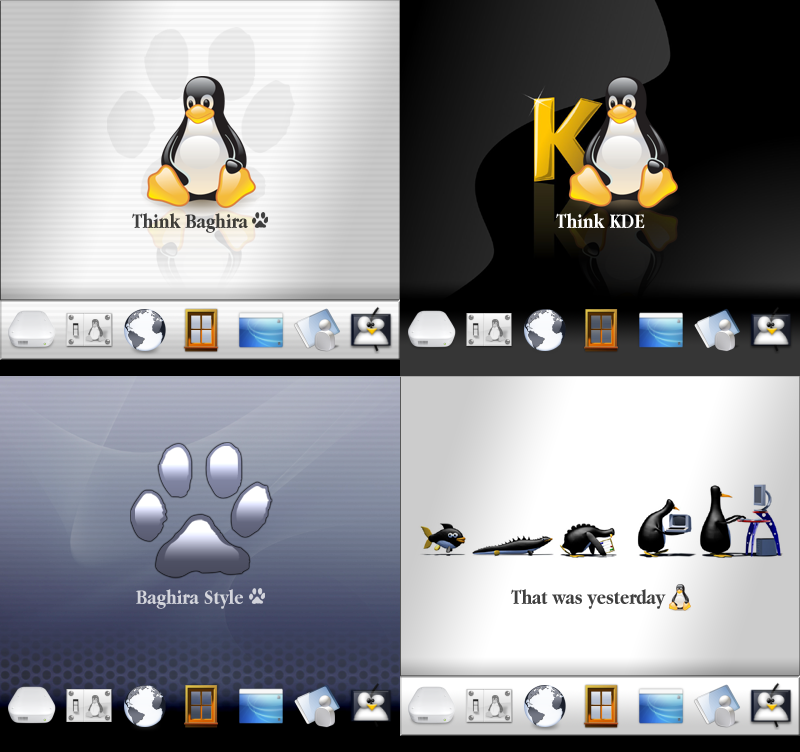Click the blue desktop screen icon in That was yesterday panel
The image size is (800, 752).
click(x=661, y=706)
